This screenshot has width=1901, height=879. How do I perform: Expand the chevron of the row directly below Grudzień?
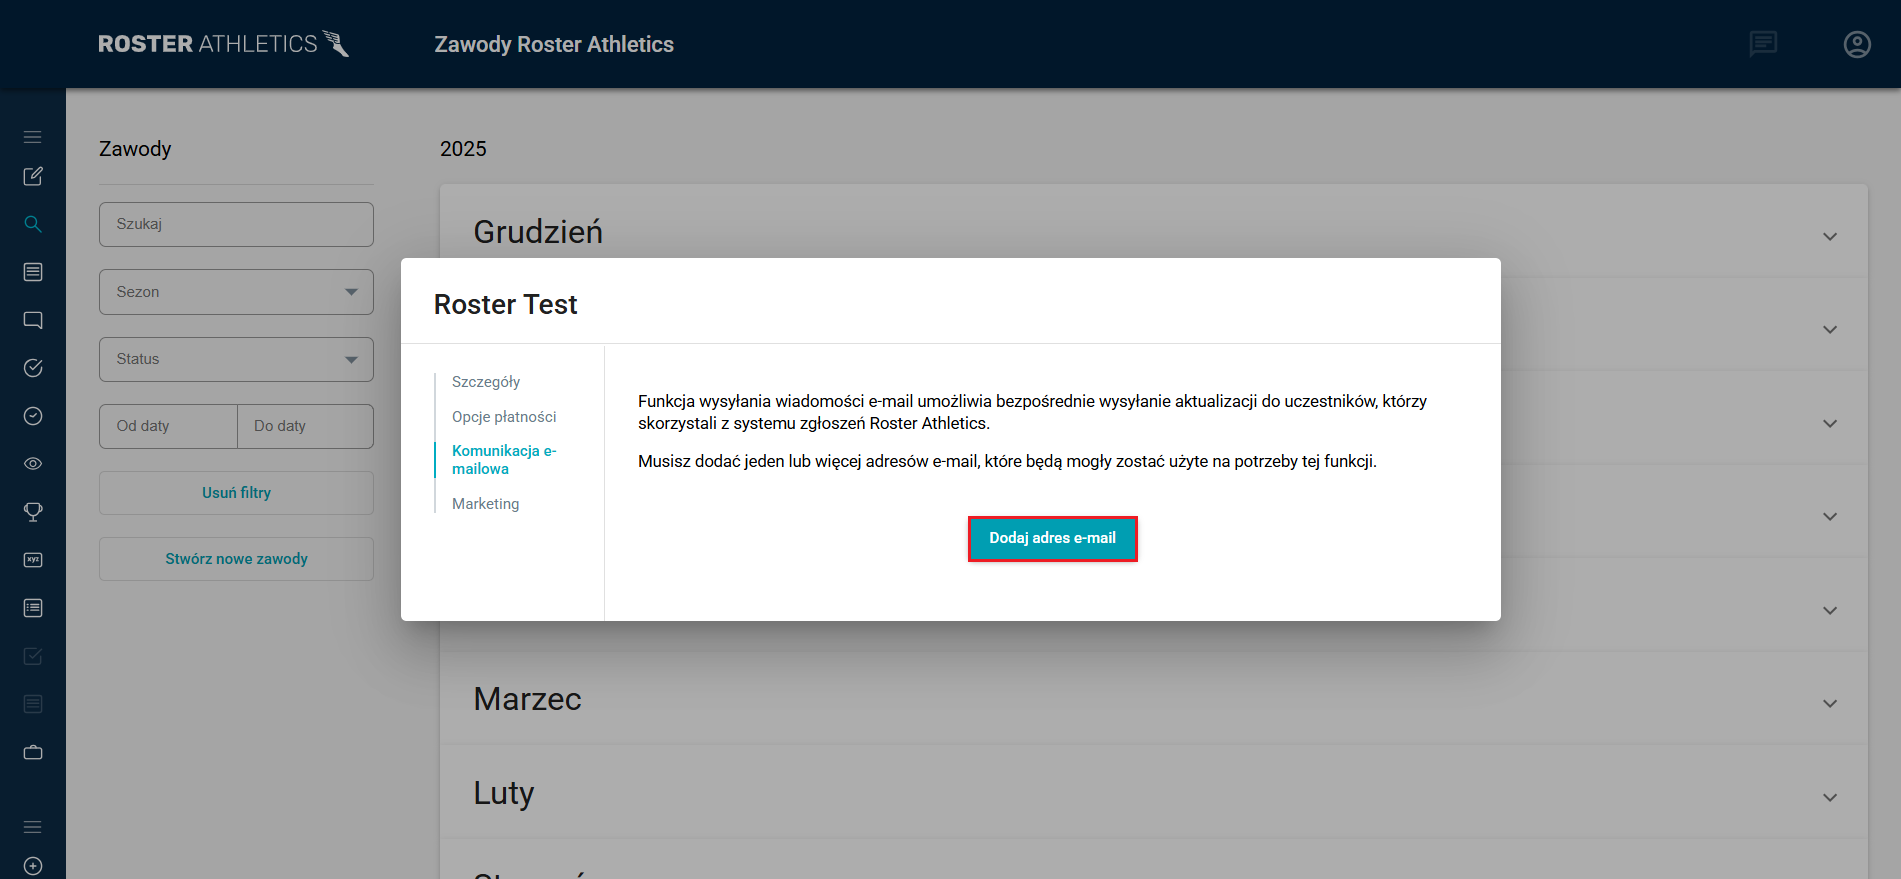[x=1830, y=330]
